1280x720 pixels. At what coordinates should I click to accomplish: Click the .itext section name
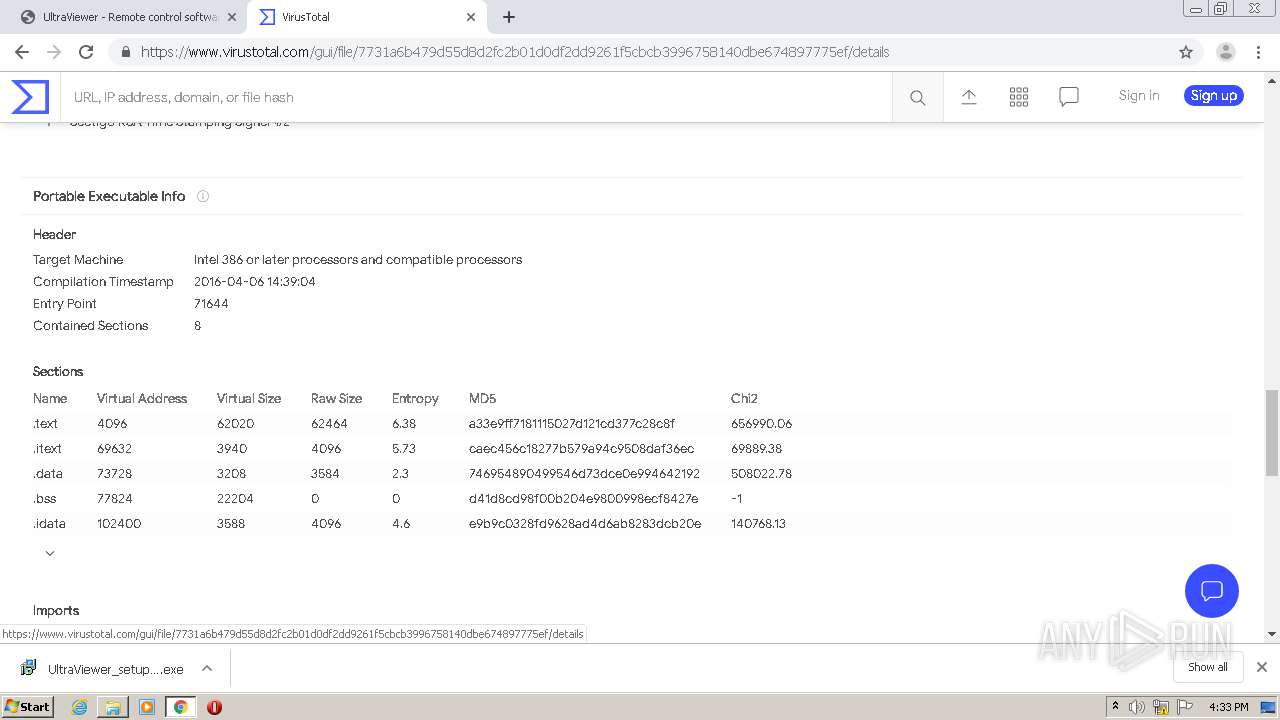click(x=47, y=449)
